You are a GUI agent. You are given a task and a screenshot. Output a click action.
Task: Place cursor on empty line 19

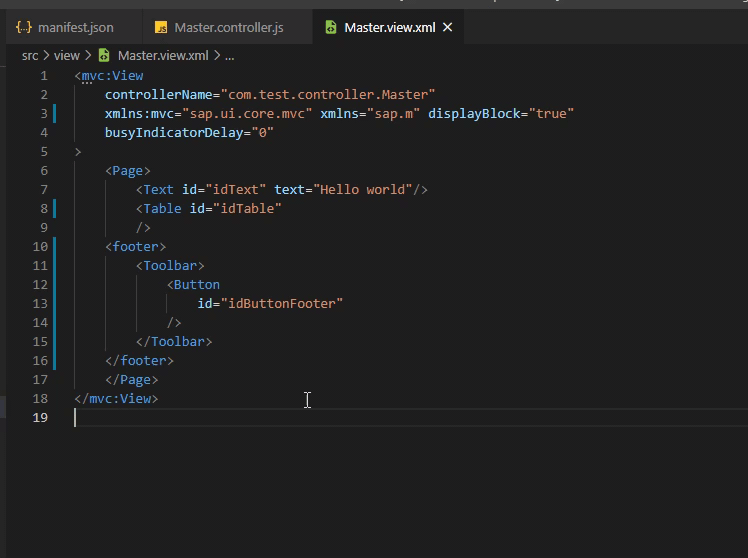[410, 417]
